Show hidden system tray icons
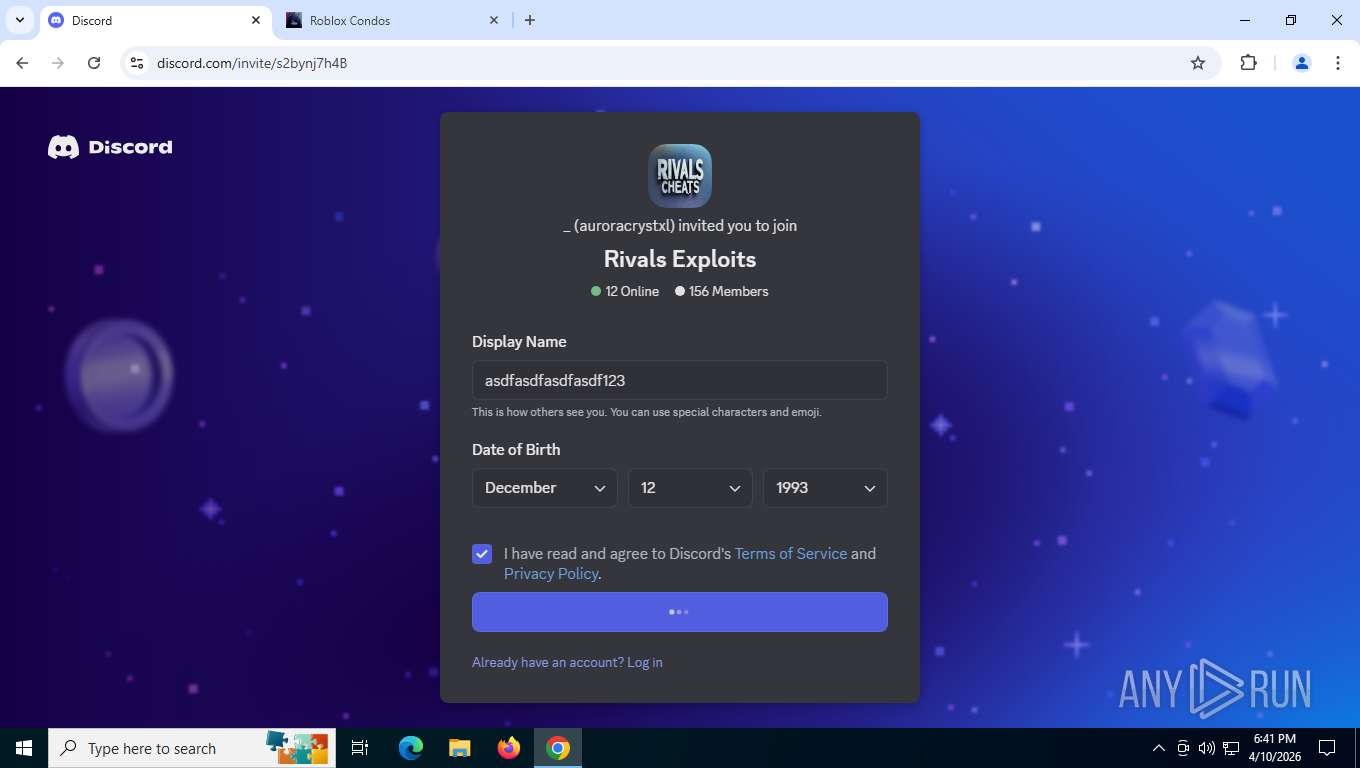The height and width of the screenshot is (768, 1360). [1159, 748]
